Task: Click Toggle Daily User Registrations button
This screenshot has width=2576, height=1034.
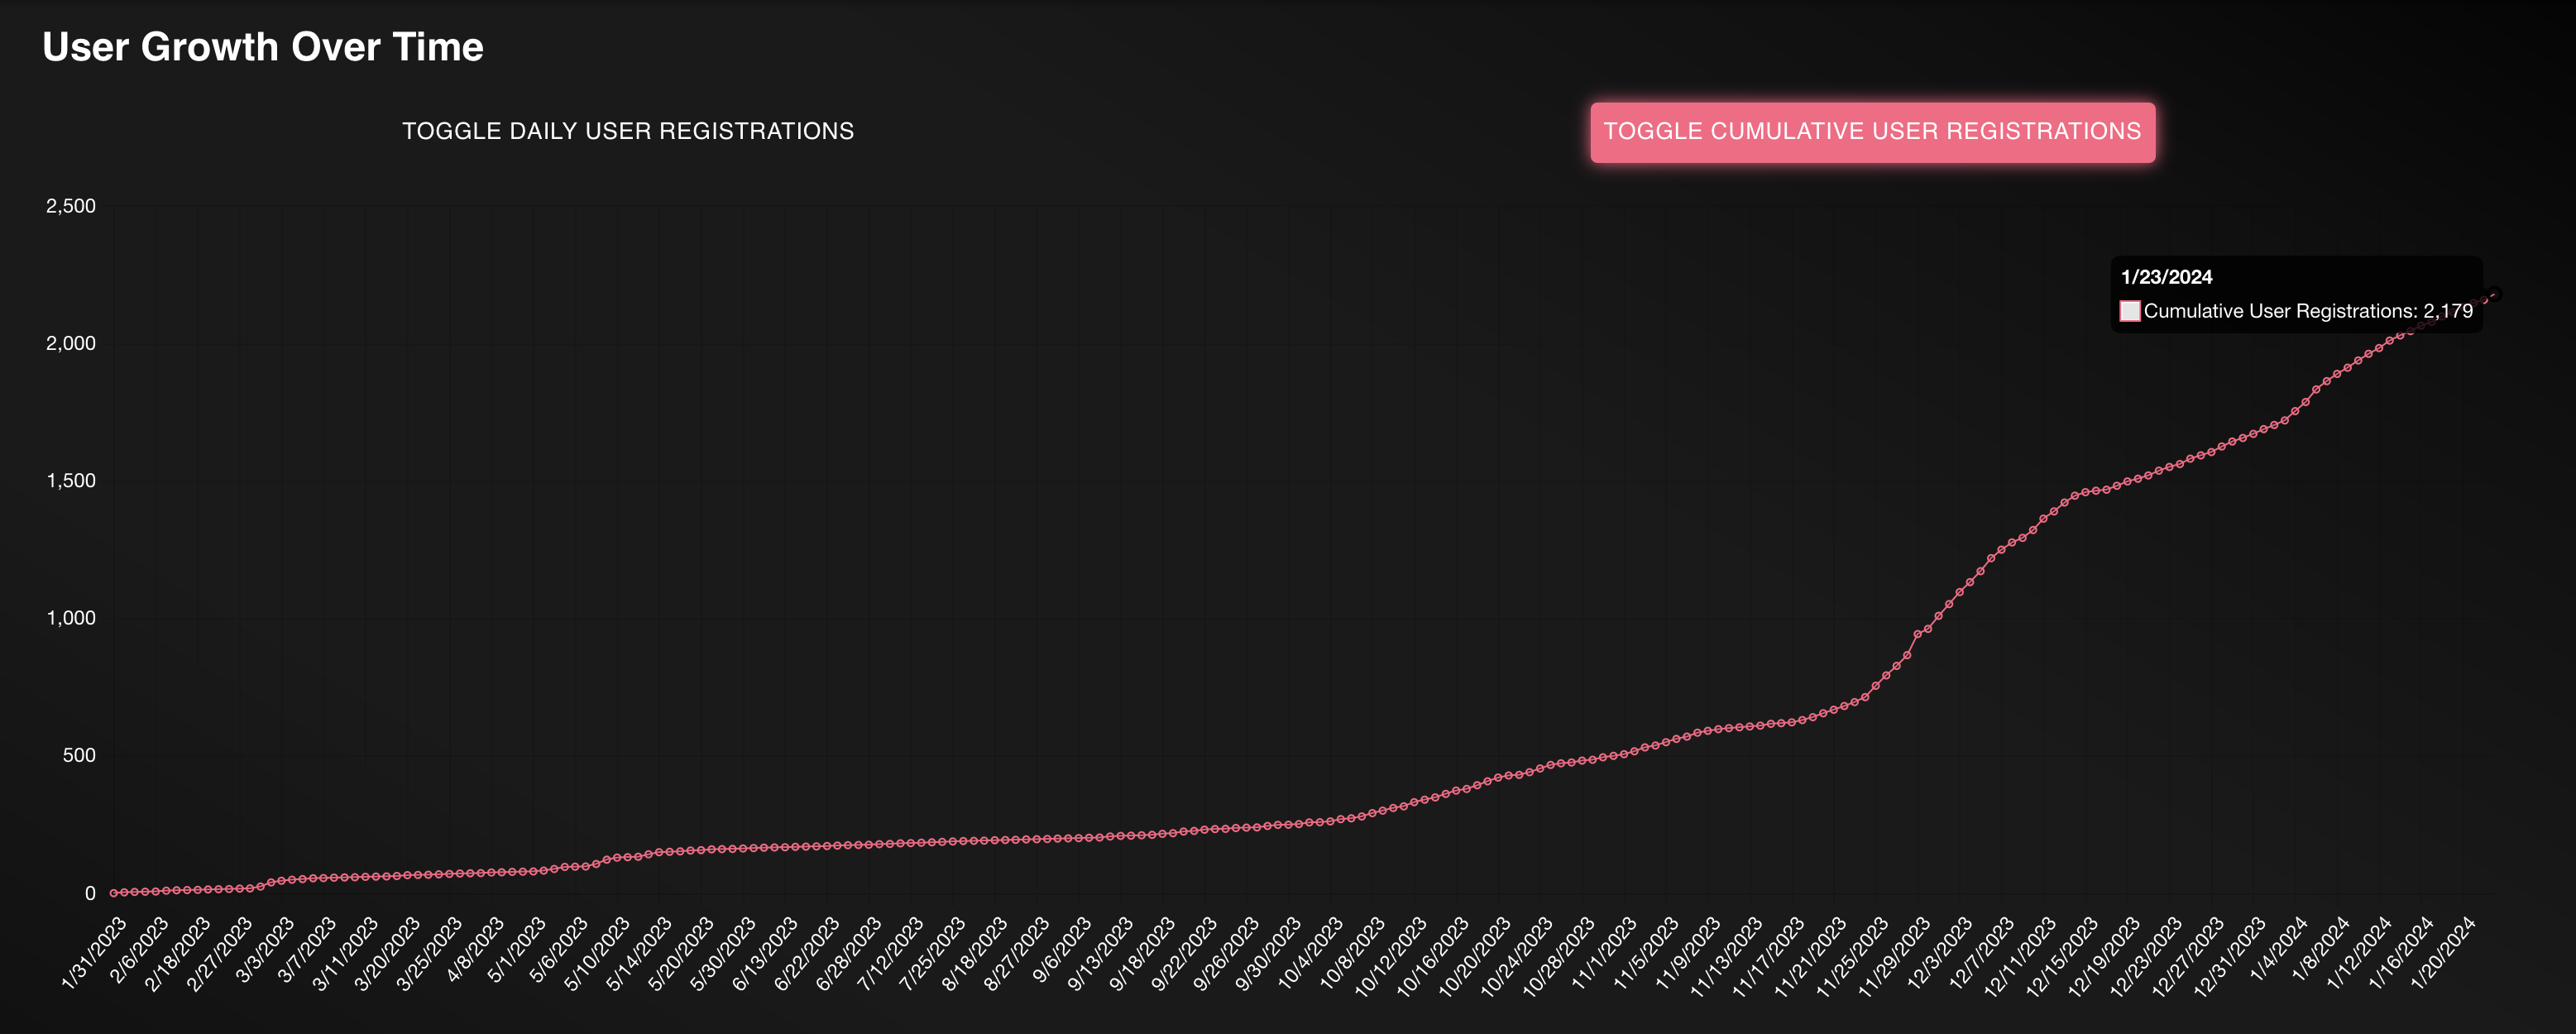Action: pos(628,132)
